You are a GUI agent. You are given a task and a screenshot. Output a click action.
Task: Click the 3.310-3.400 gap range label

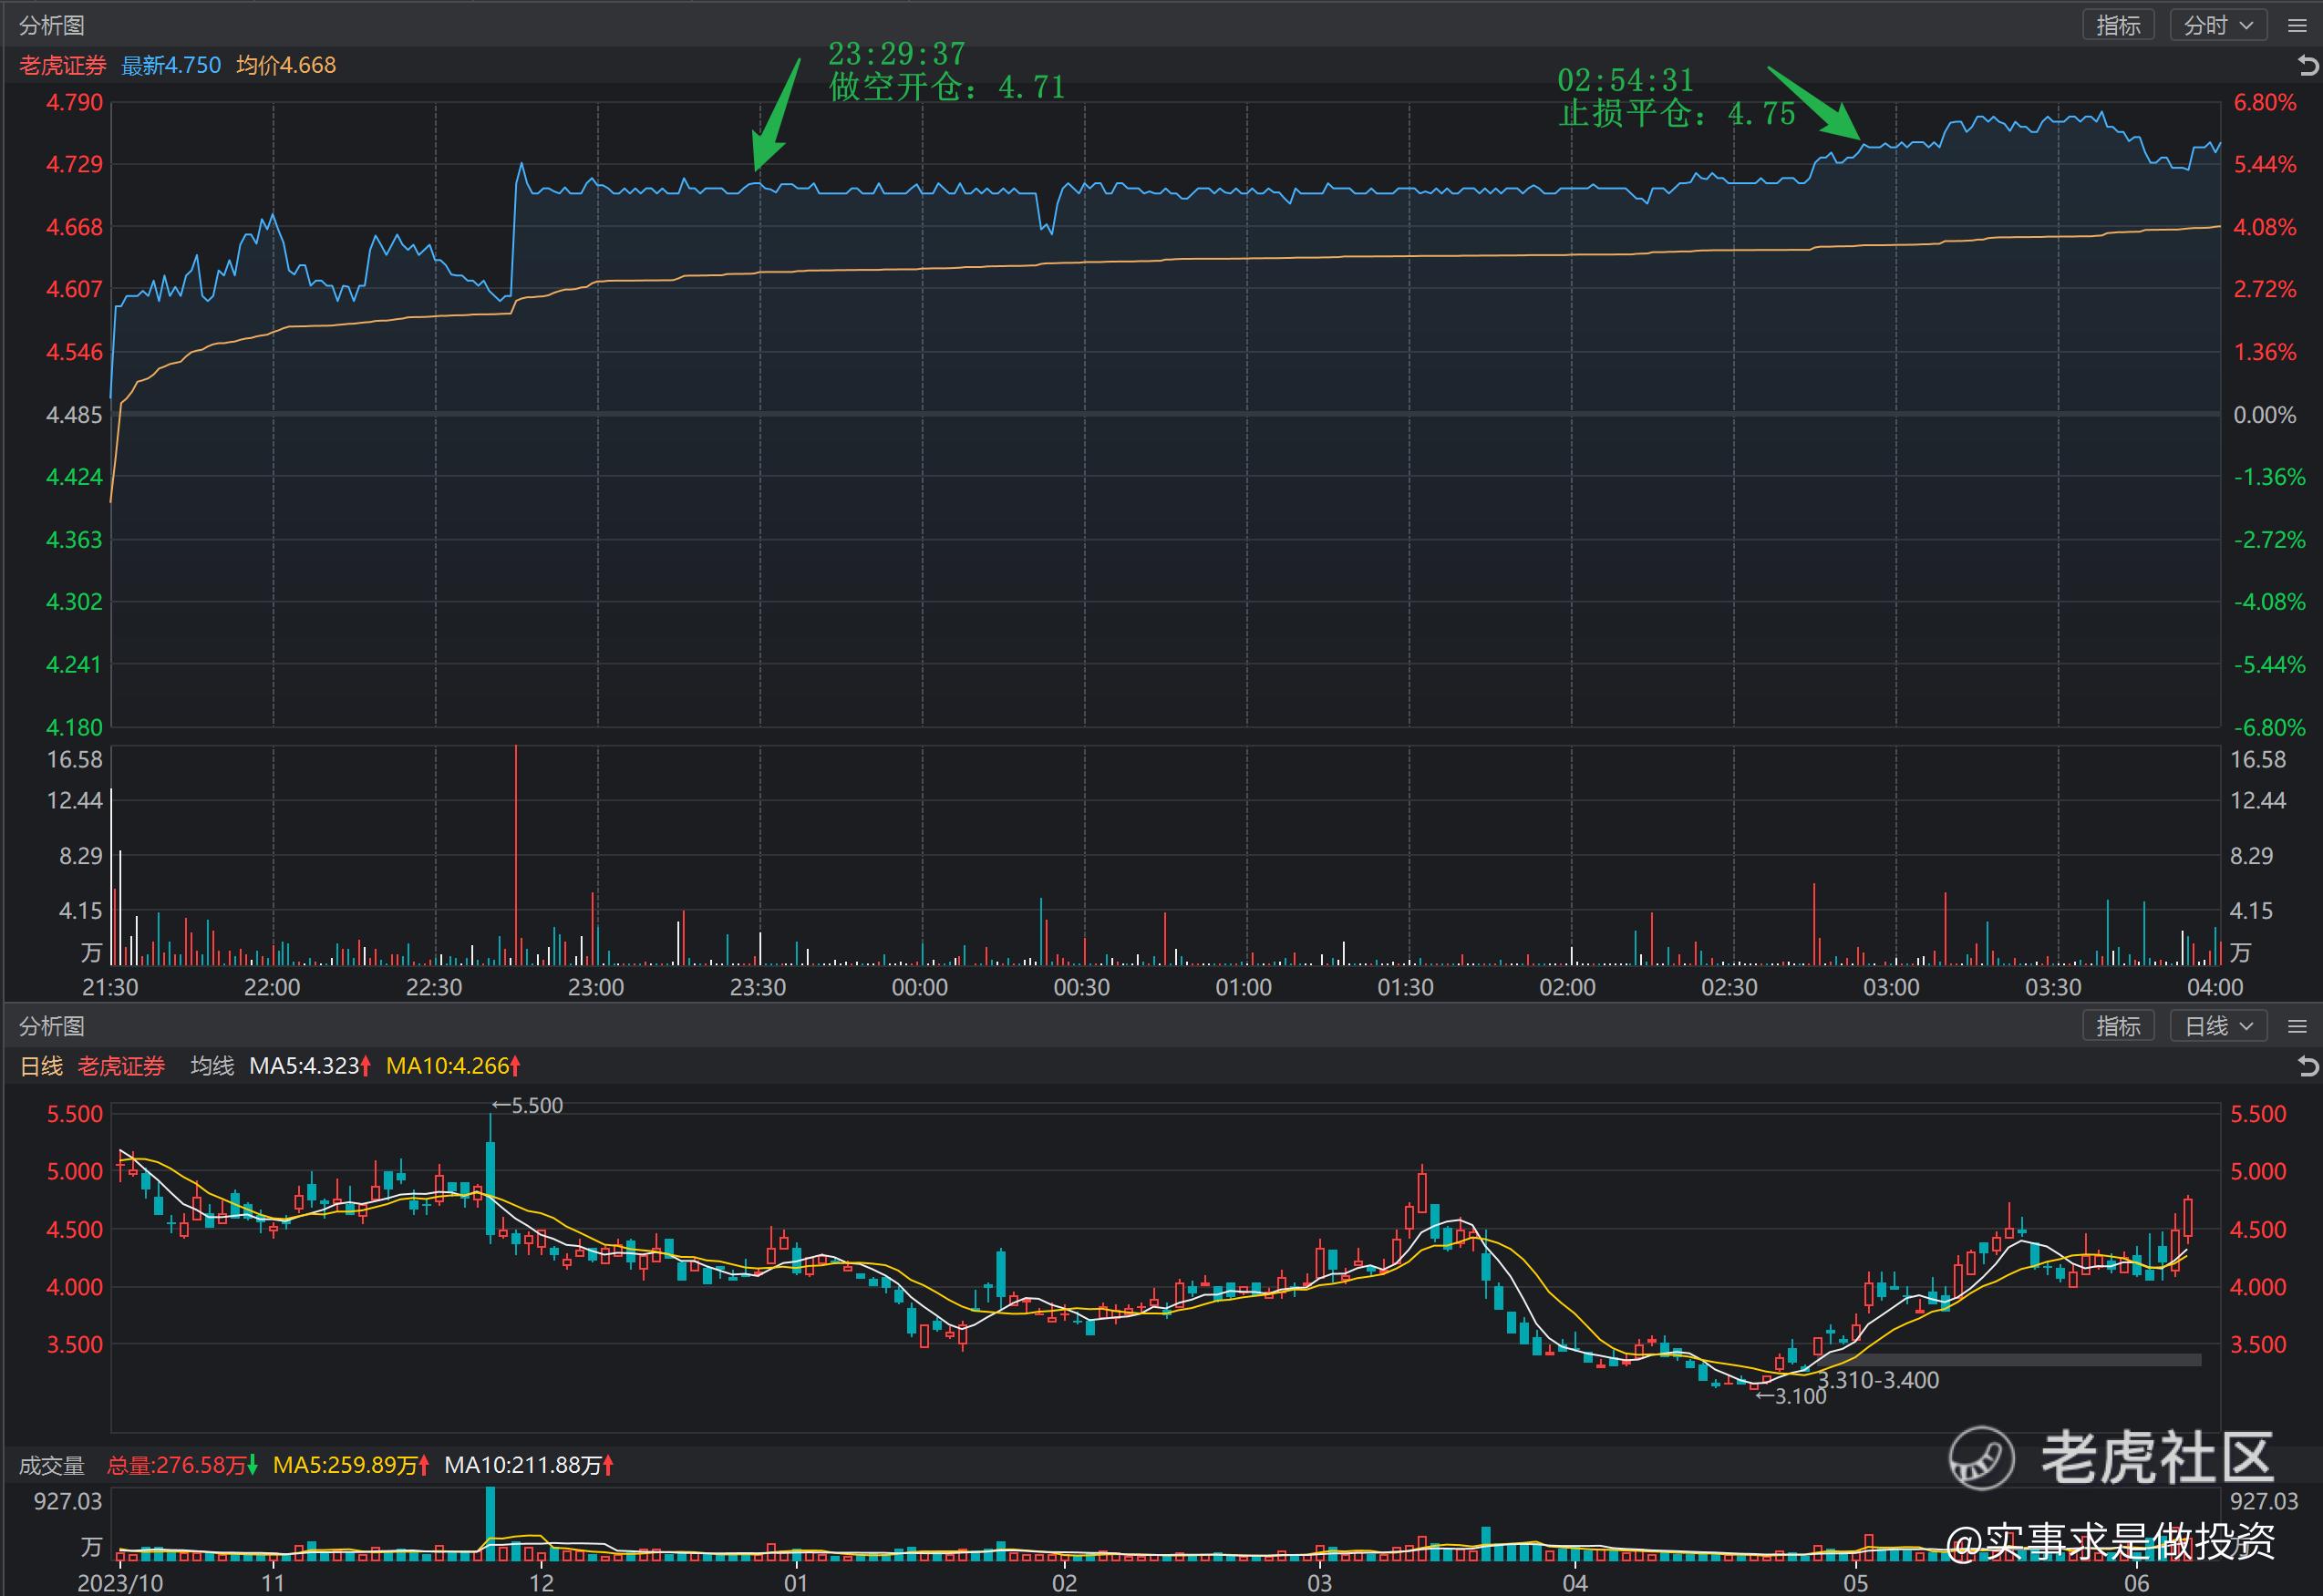click(x=1878, y=1381)
